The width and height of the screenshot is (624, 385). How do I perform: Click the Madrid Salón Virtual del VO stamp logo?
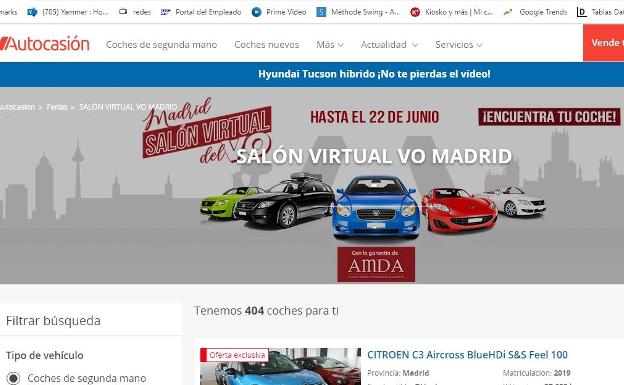207,131
